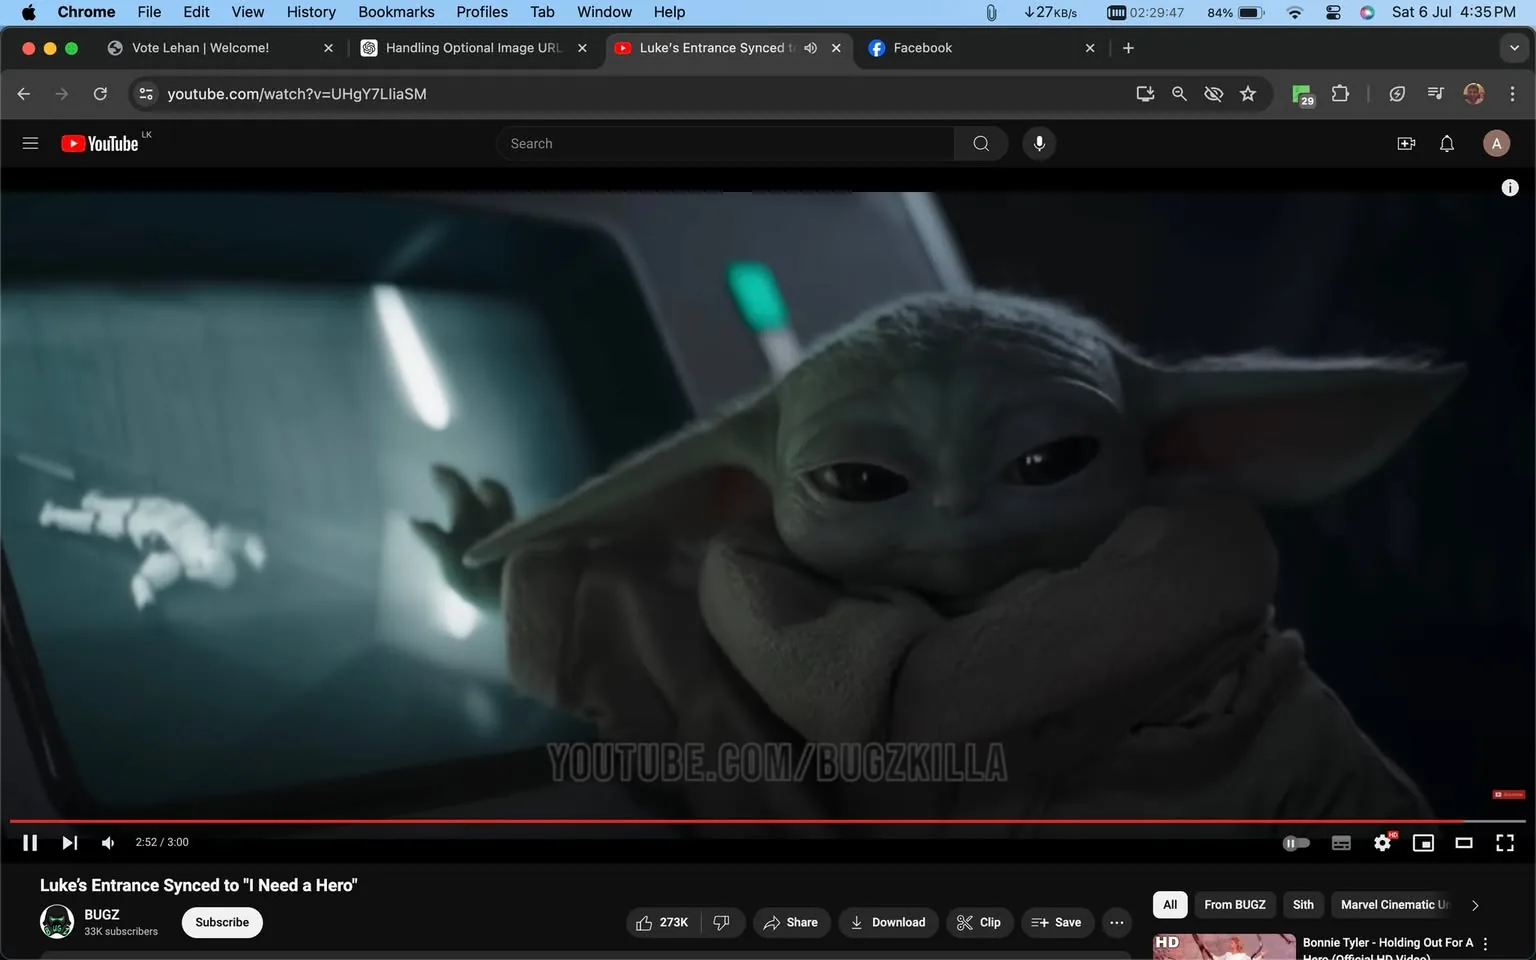This screenshot has height=960, width=1536.
Task: Click the red video progress bar
Action: tap(700, 820)
